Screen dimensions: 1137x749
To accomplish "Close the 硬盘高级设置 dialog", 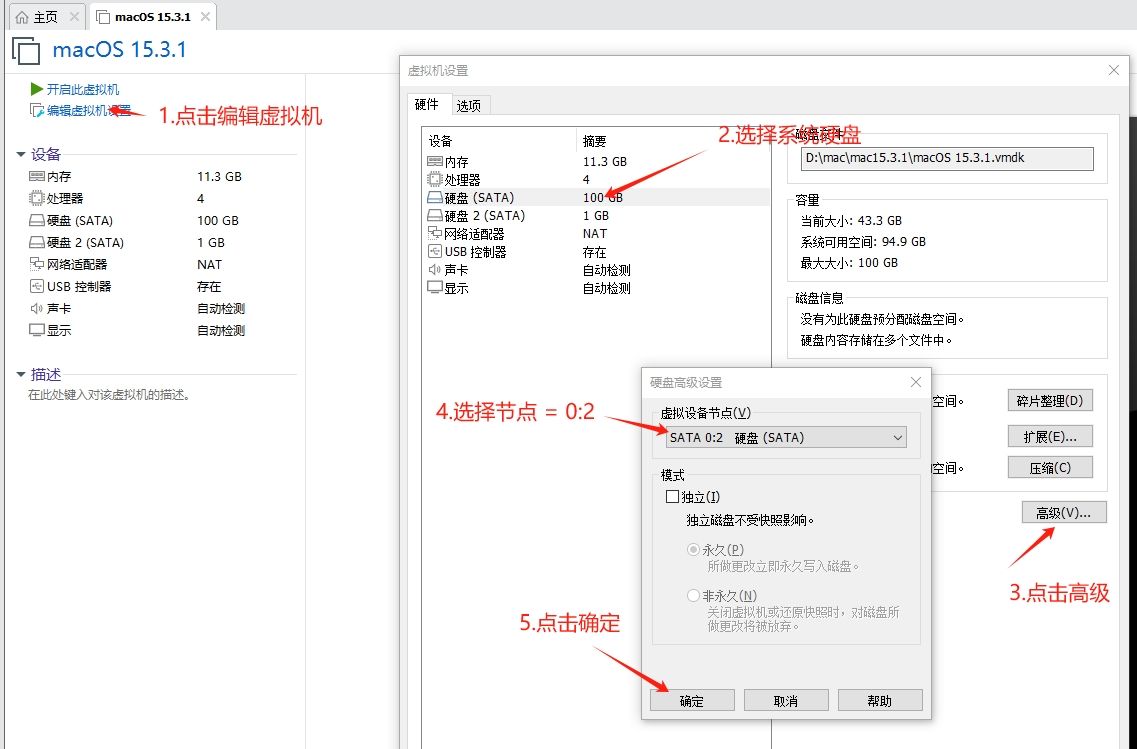I will pyautogui.click(x=916, y=382).
